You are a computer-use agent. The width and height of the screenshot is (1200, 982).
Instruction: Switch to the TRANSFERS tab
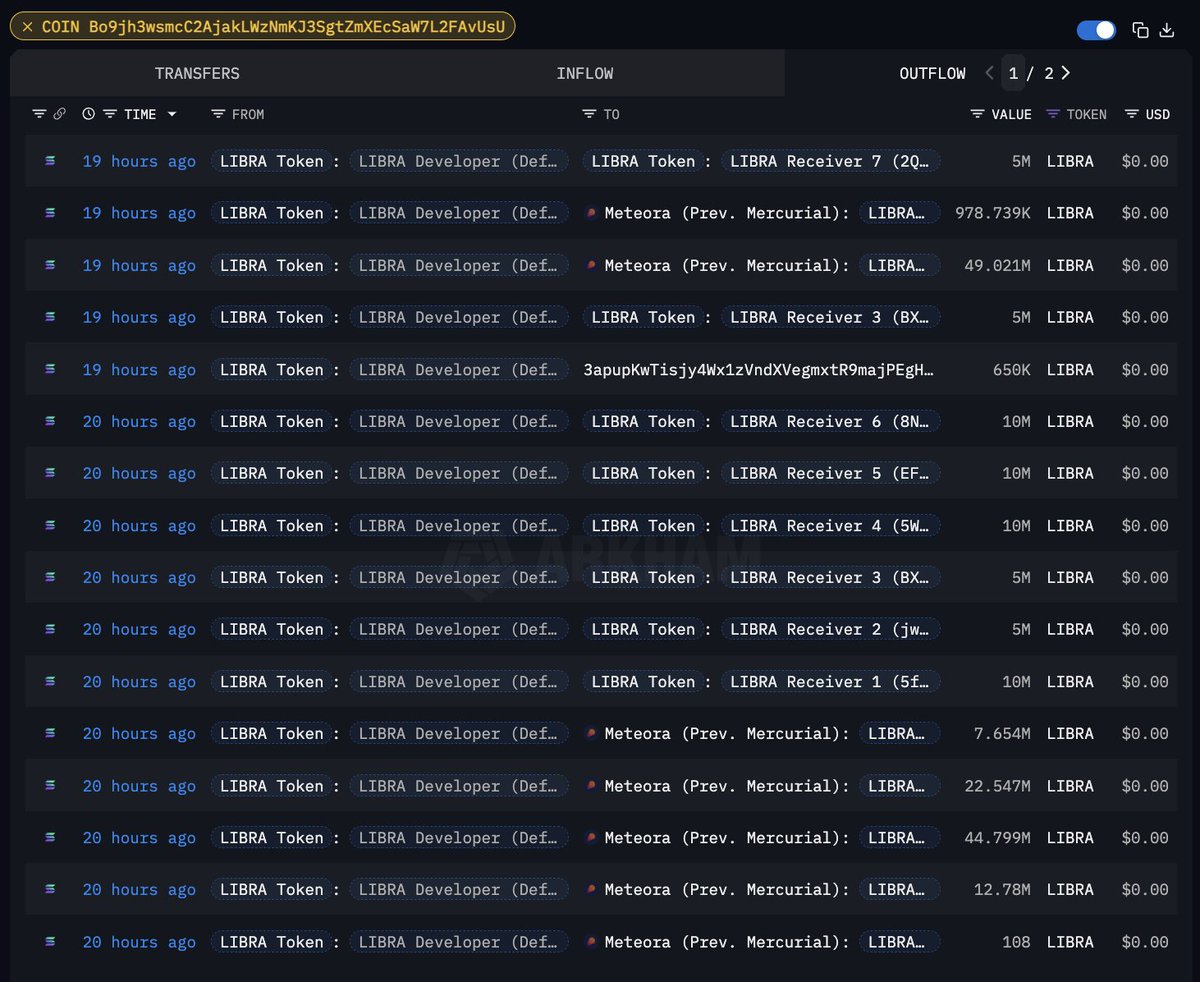197,73
